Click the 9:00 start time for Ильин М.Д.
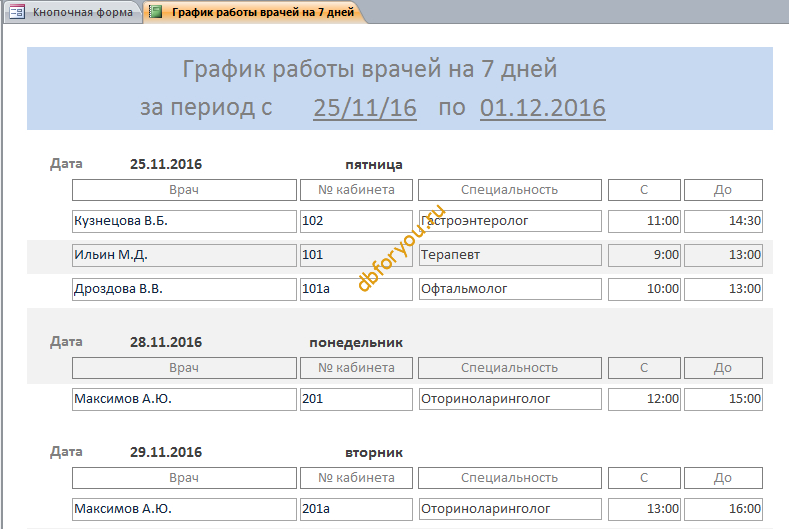 [x=644, y=255]
